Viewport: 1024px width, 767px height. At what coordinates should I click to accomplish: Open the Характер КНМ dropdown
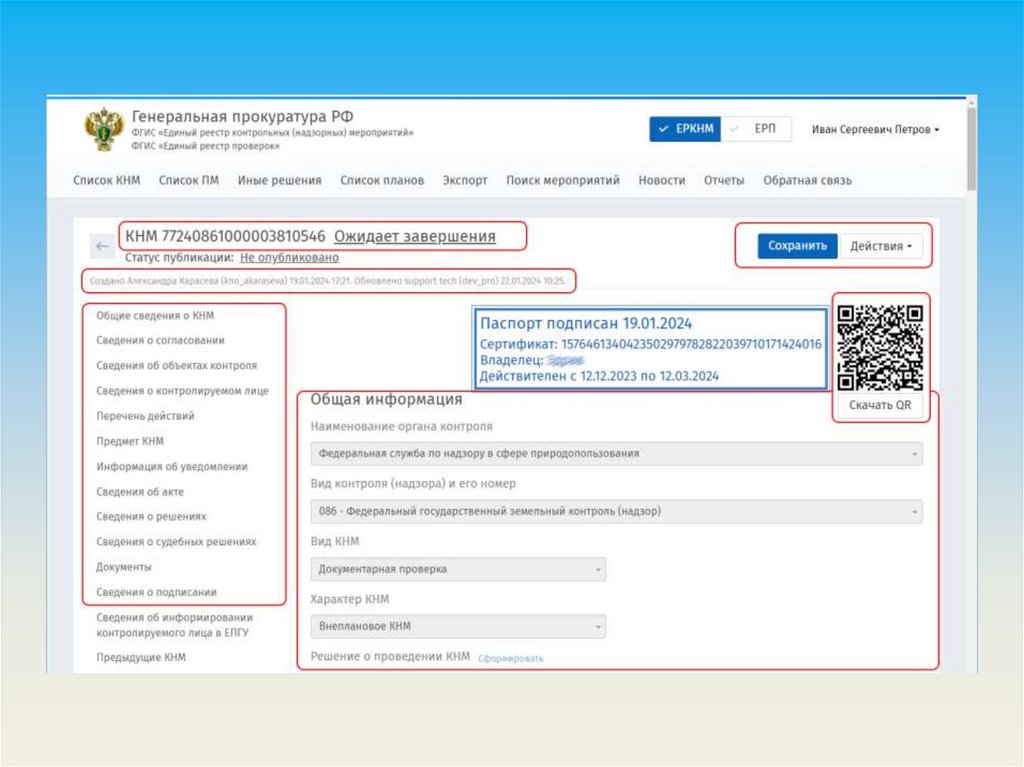[458, 626]
